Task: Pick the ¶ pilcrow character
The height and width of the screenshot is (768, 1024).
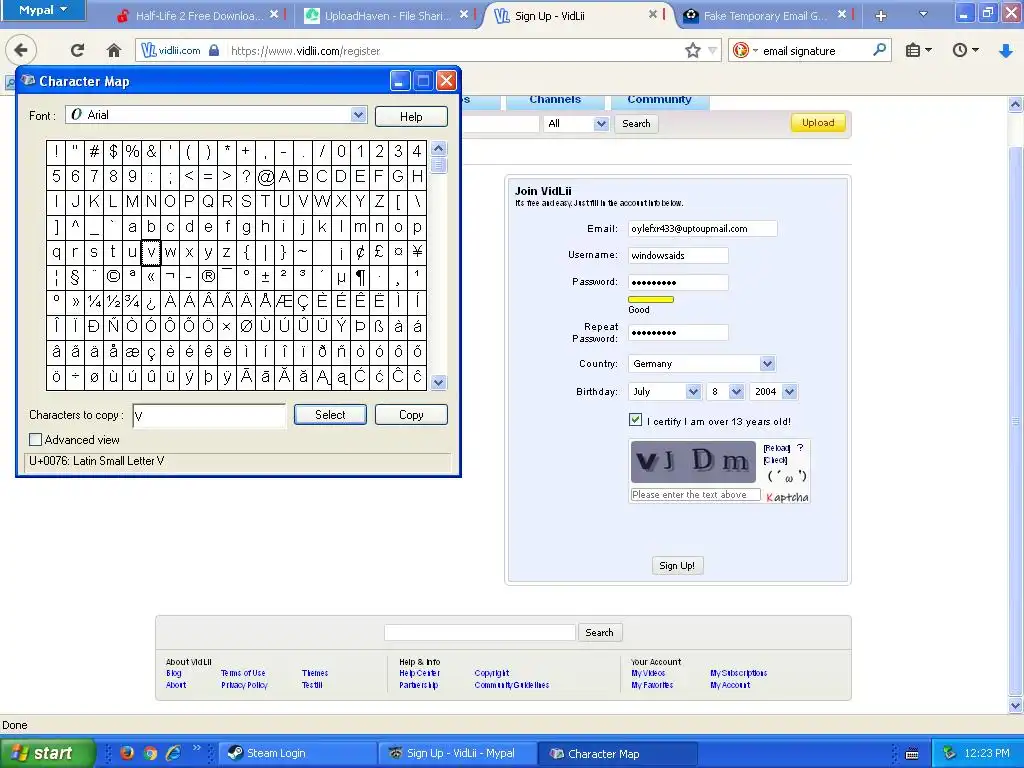Action: (x=360, y=276)
